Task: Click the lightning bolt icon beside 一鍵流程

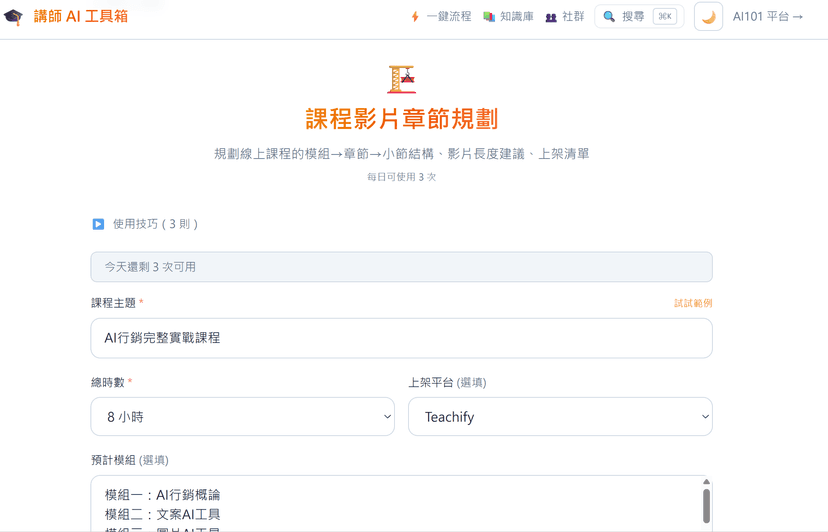Action: point(415,17)
